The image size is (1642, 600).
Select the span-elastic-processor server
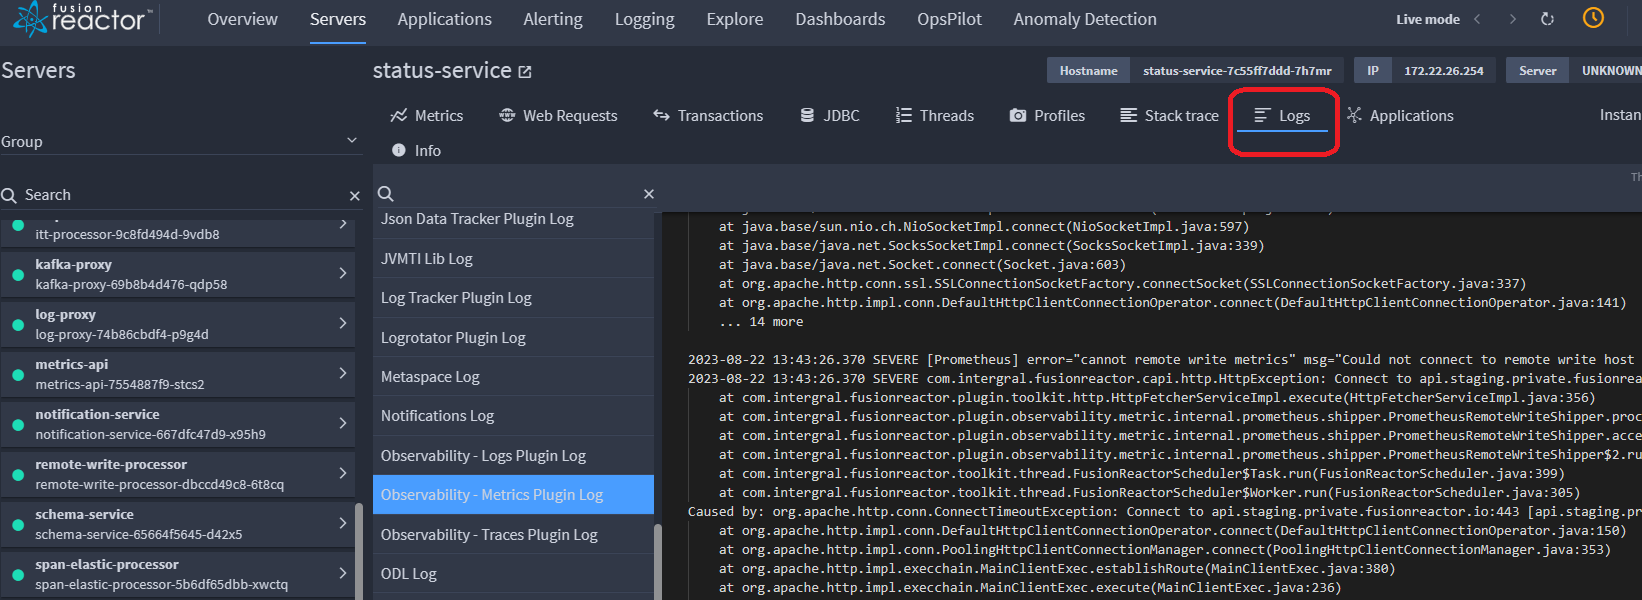pos(178,574)
